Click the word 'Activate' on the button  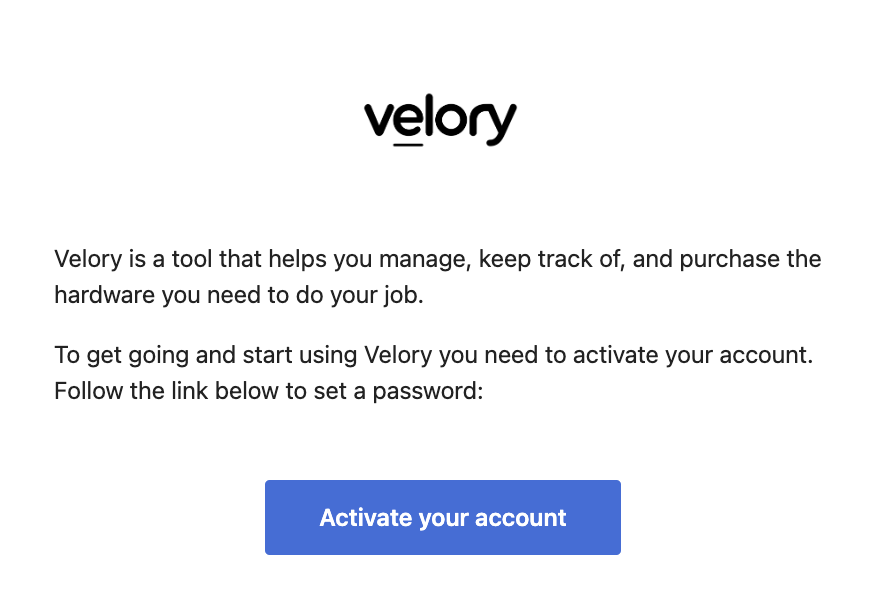tap(366, 517)
